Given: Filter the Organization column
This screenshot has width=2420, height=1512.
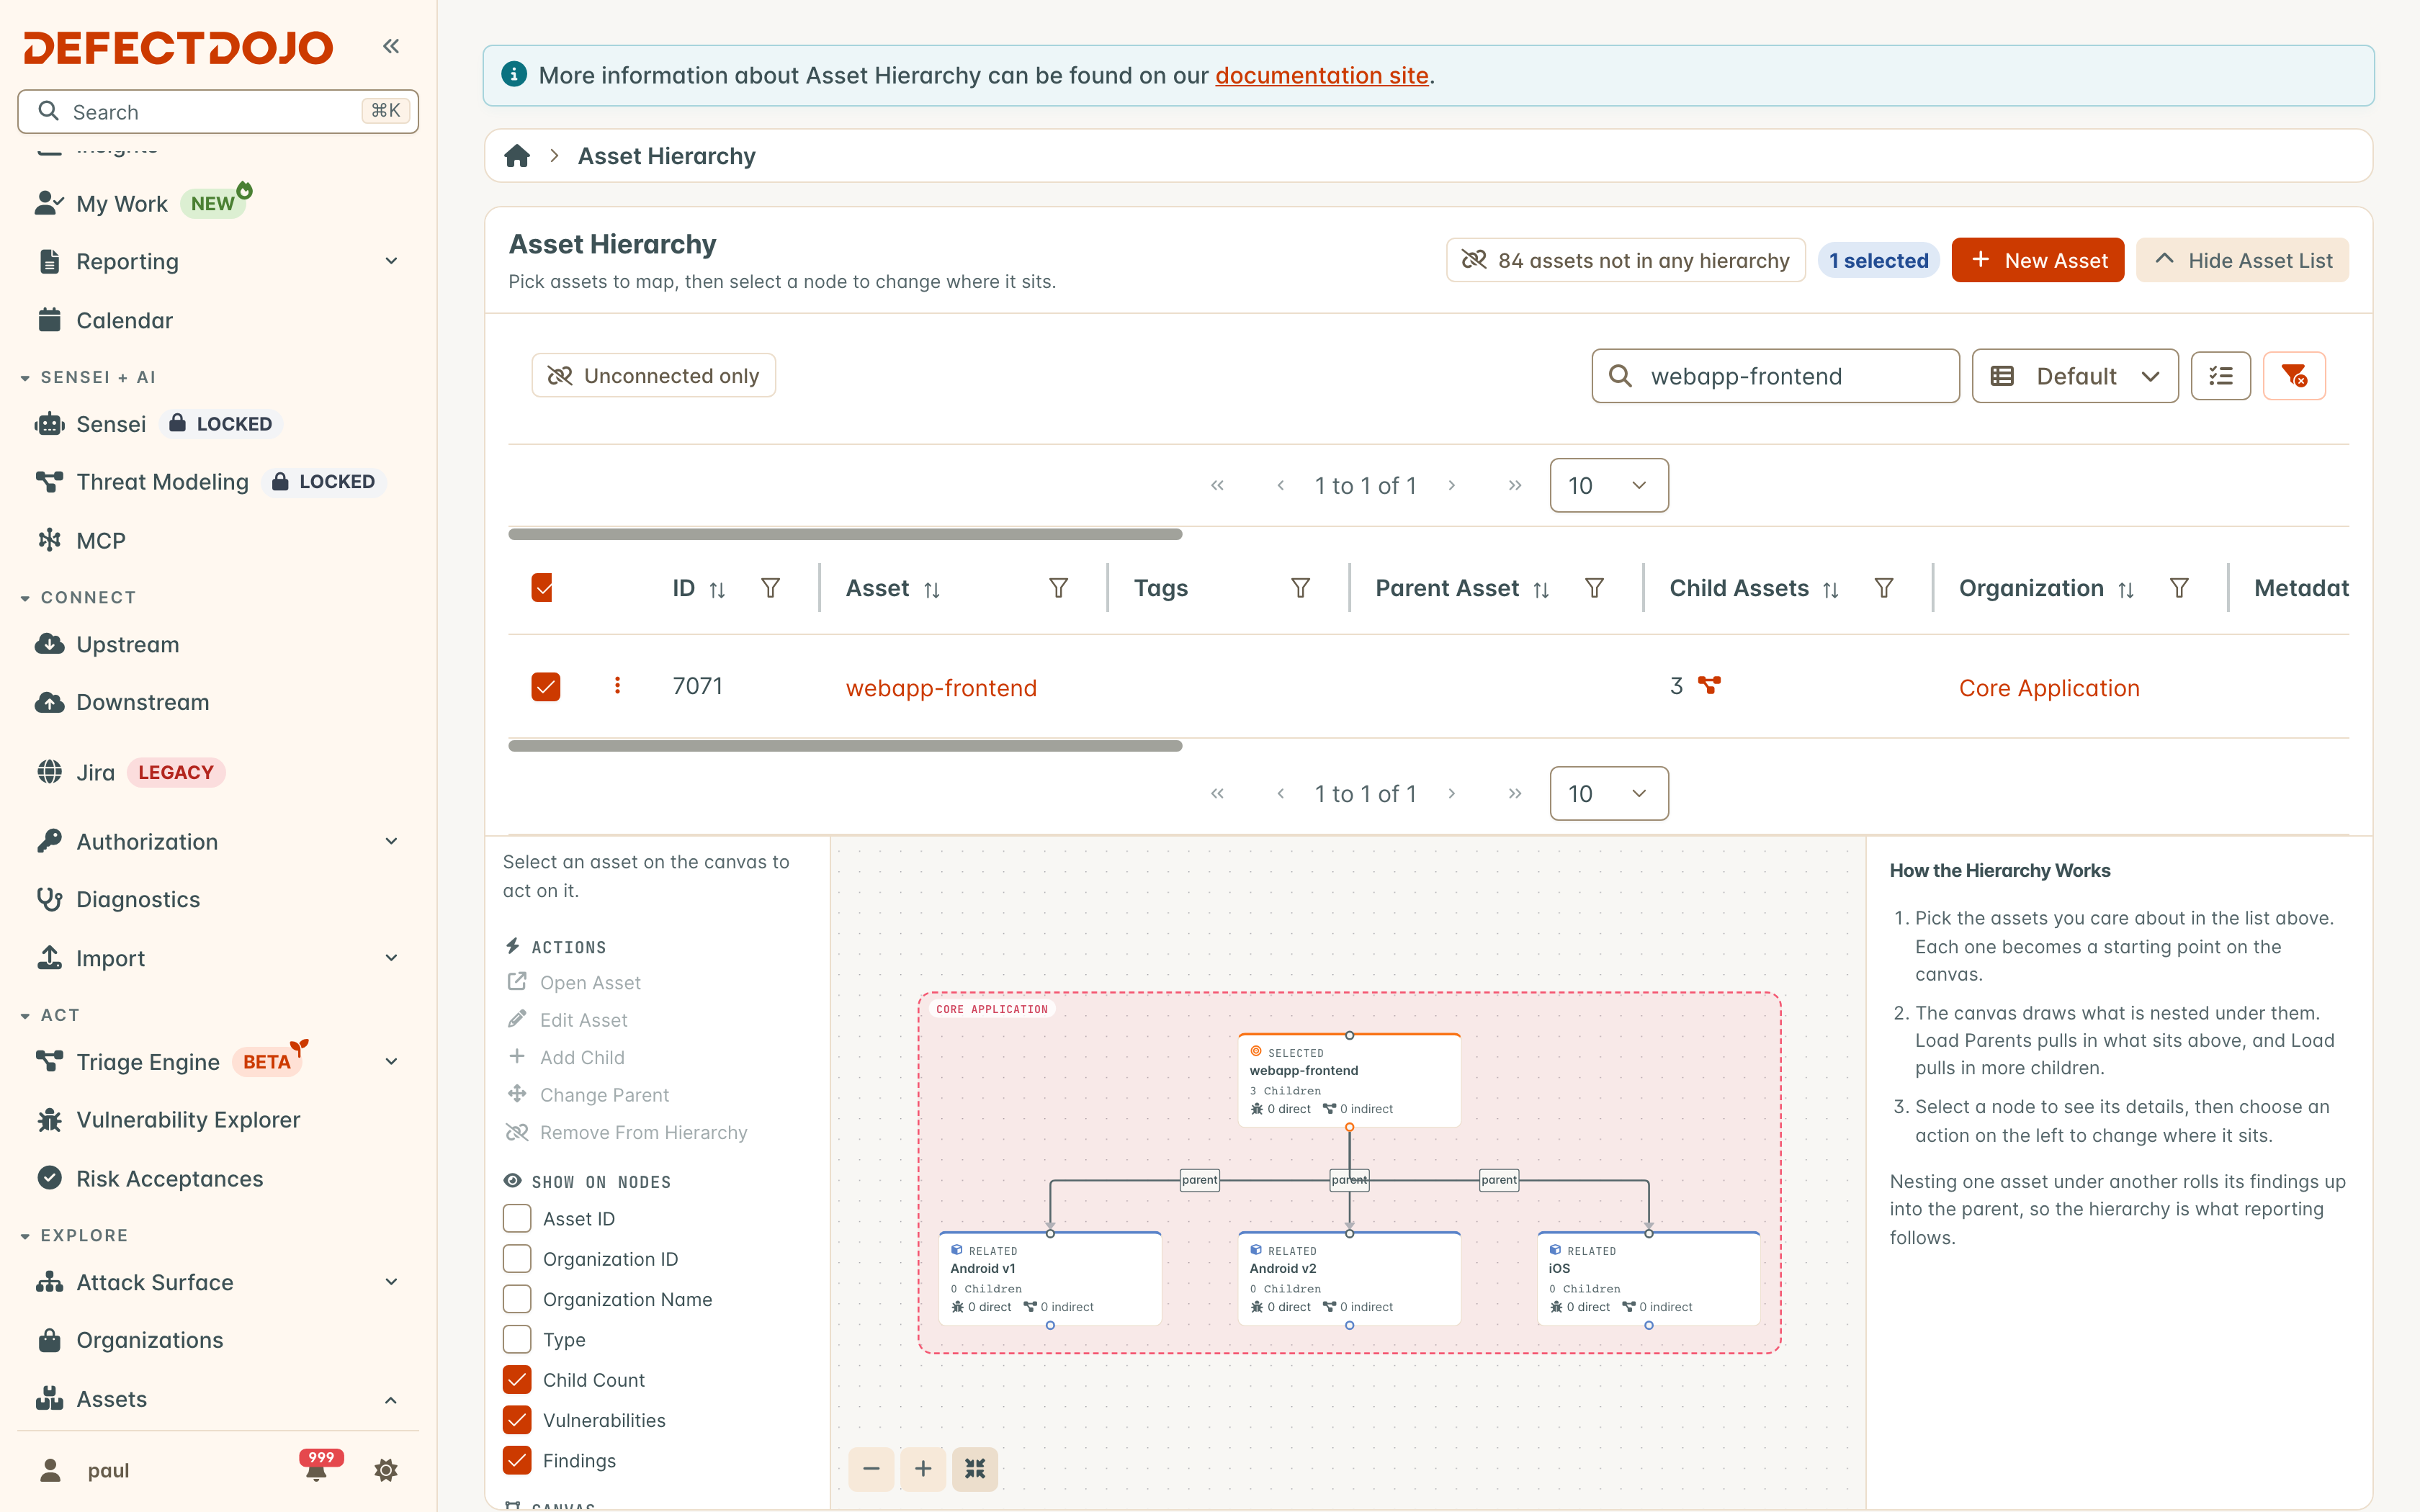Looking at the screenshot, I should point(2179,588).
